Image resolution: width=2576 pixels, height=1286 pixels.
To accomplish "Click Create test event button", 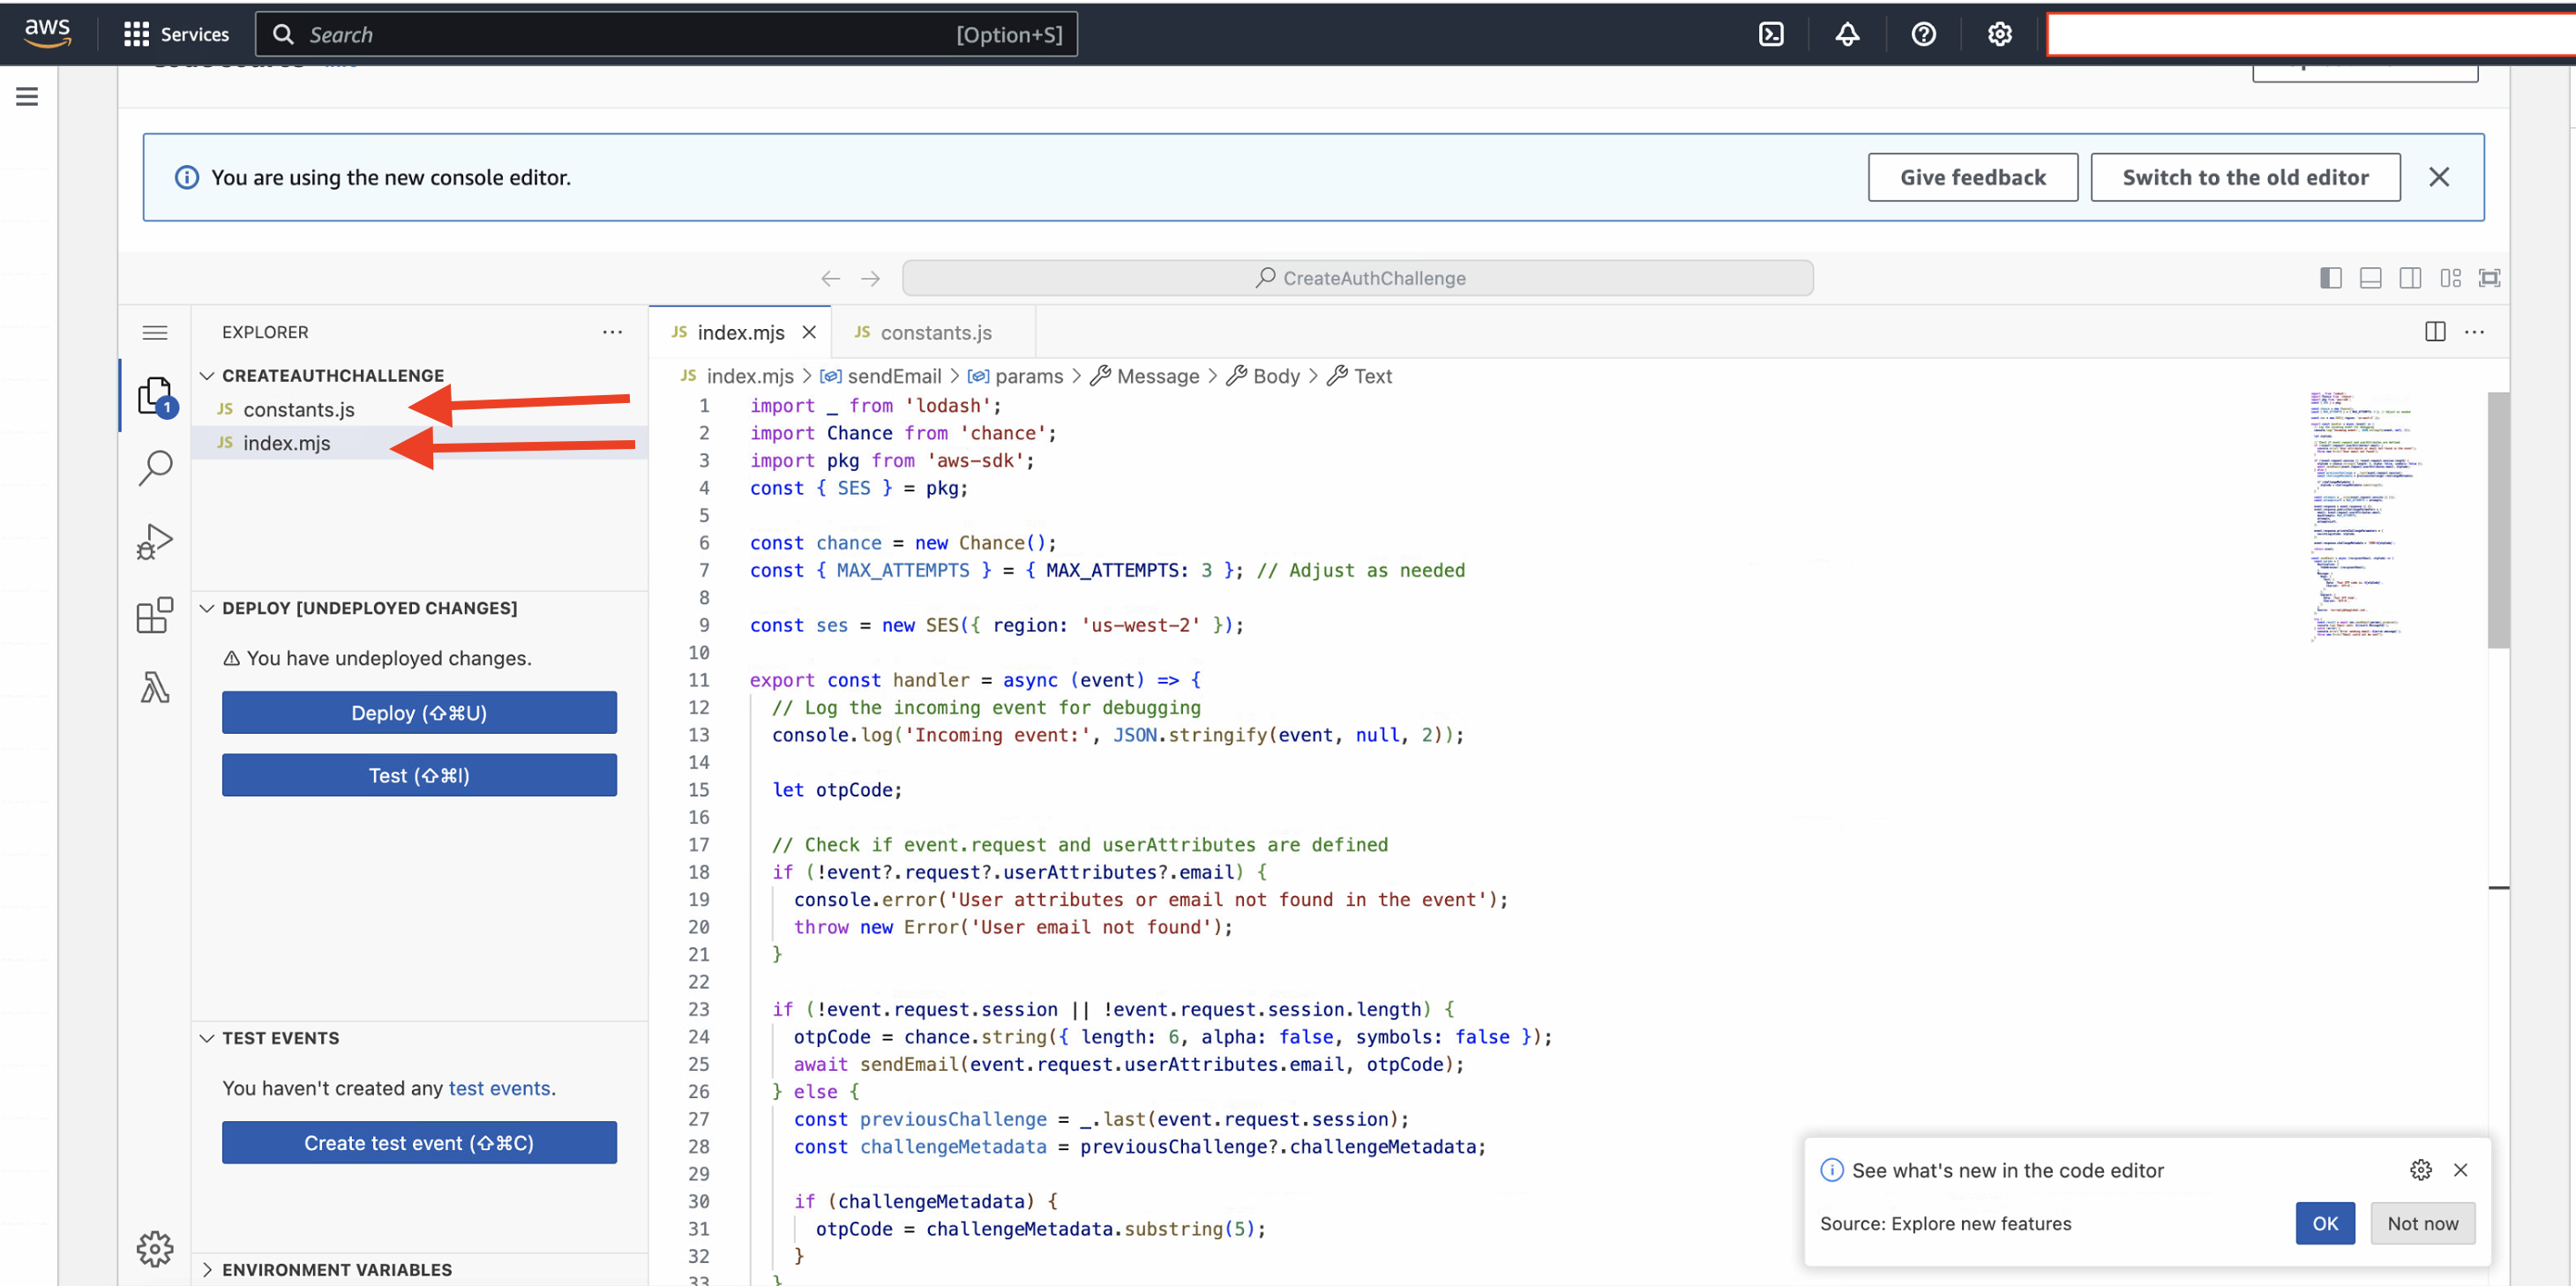I will click(419, 1143).
